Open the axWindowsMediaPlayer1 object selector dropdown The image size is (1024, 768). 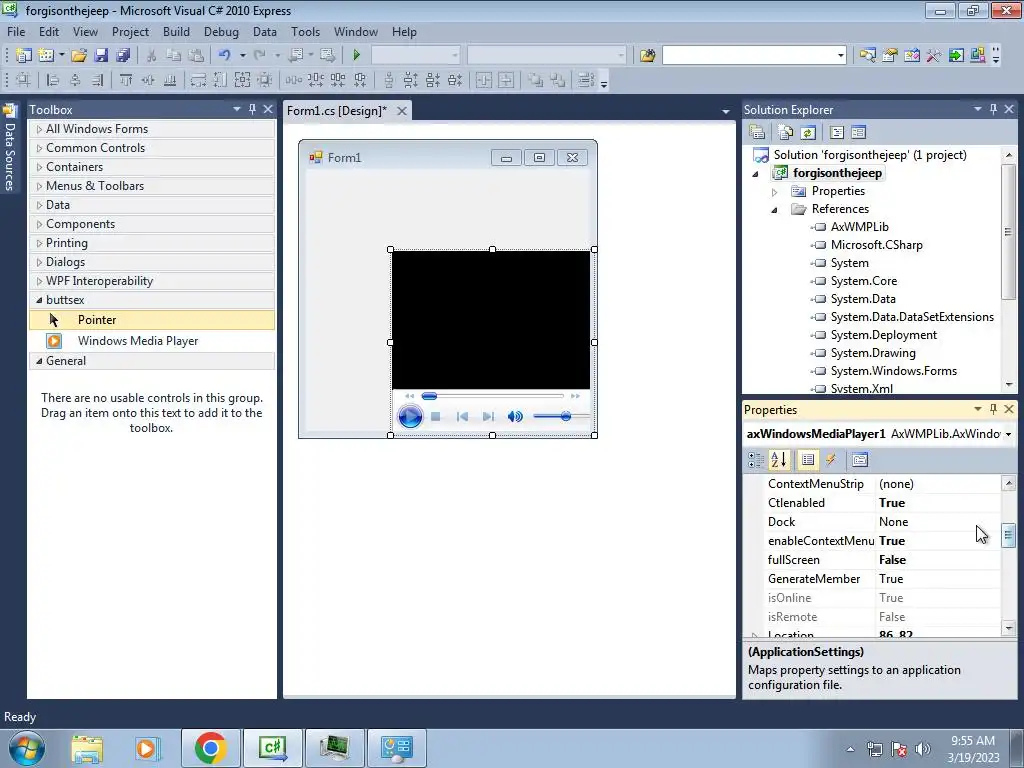pyautogui.click(x=1008, y=434)
